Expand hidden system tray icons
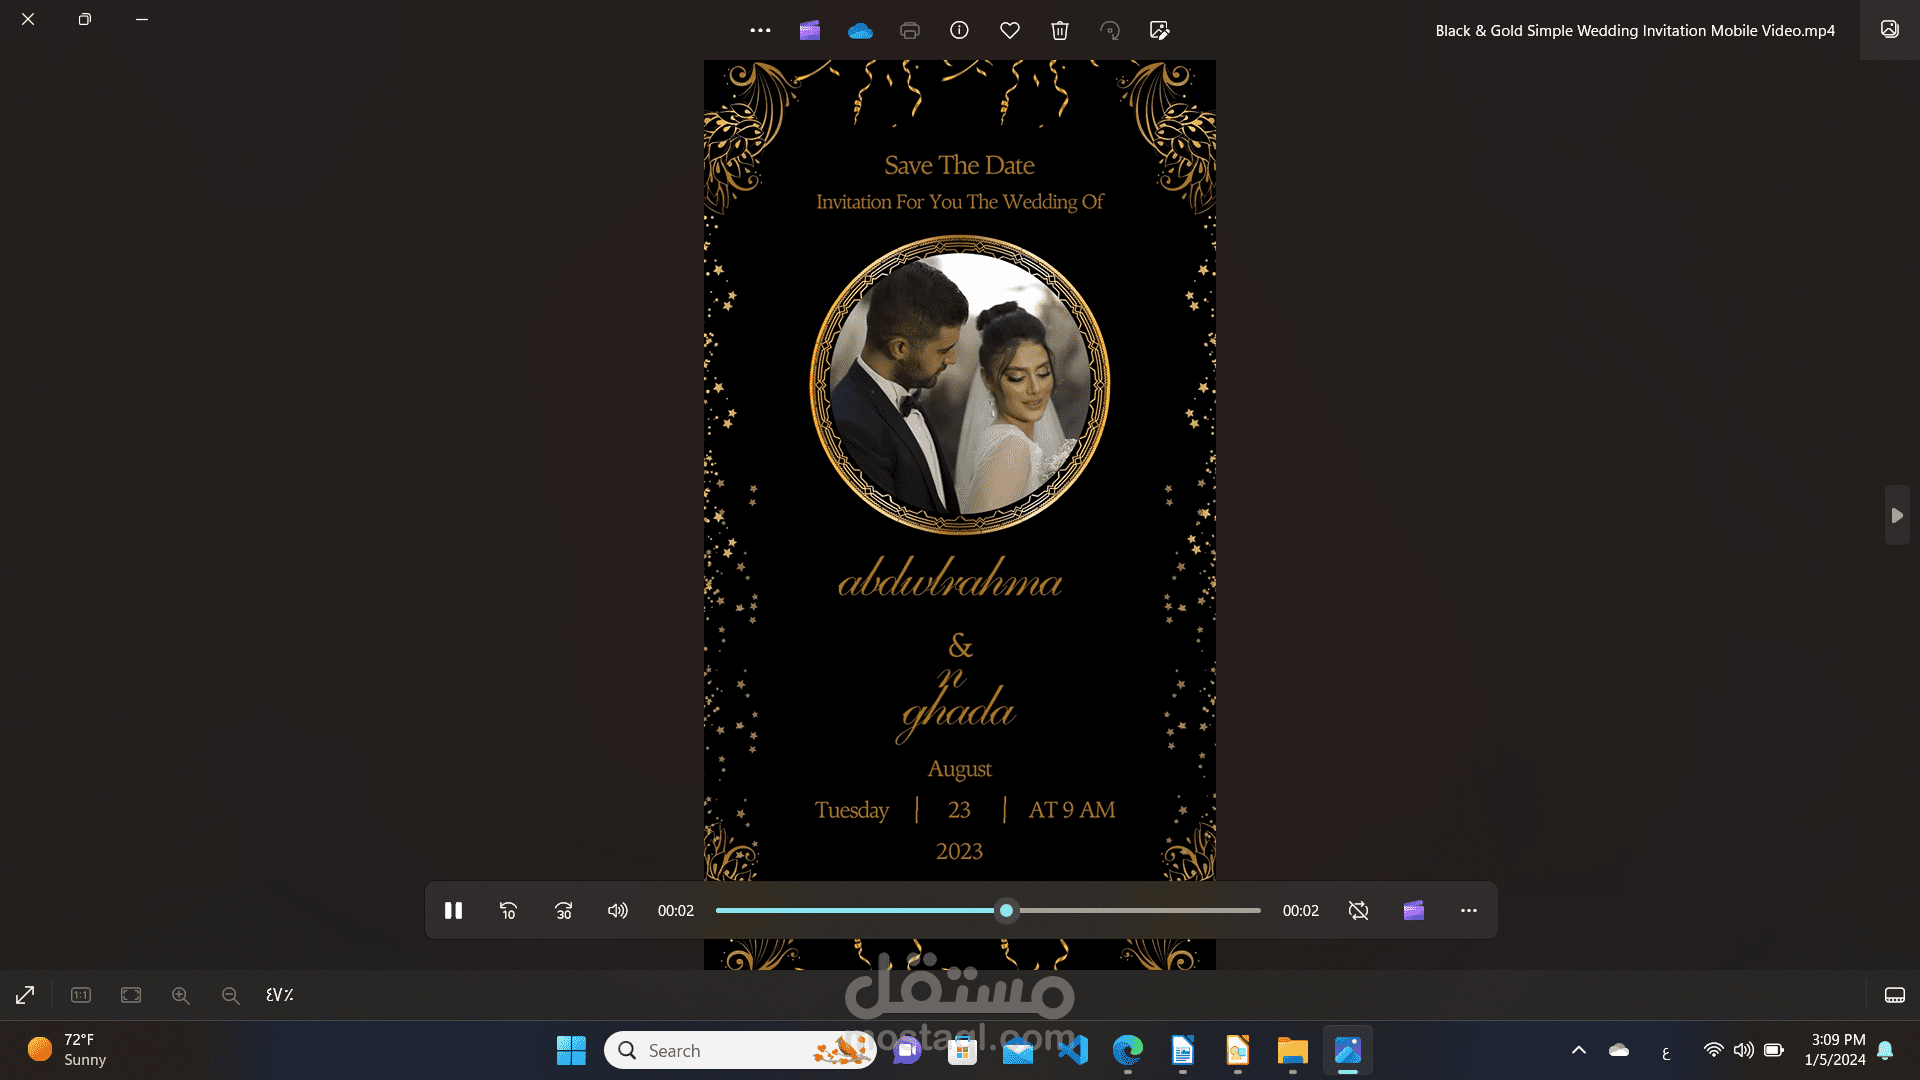Image resolution: width=1920 pixels, height=1080 pixels. [1579, 1051]
